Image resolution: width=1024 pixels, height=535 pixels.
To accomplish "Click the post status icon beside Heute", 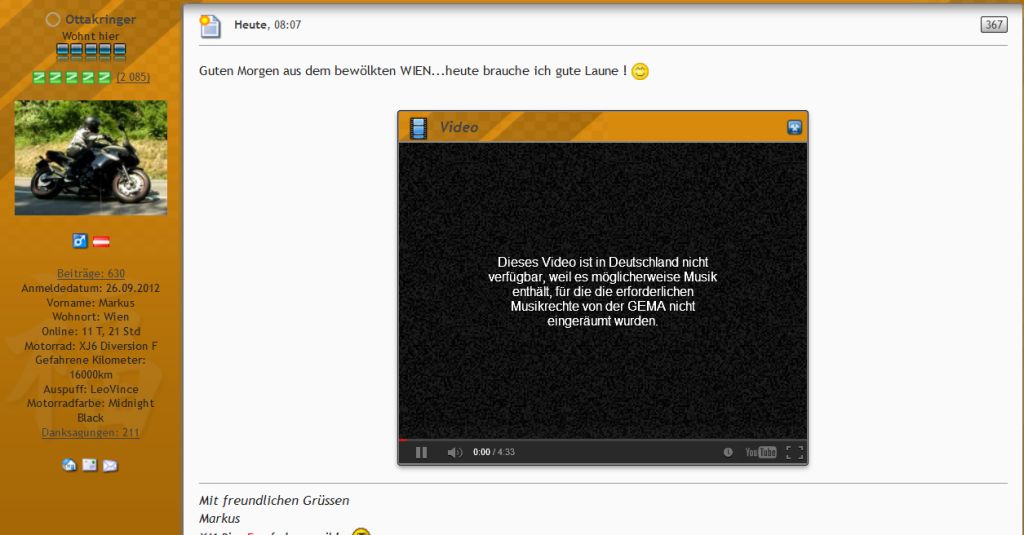I will click(x=210, y=25).
